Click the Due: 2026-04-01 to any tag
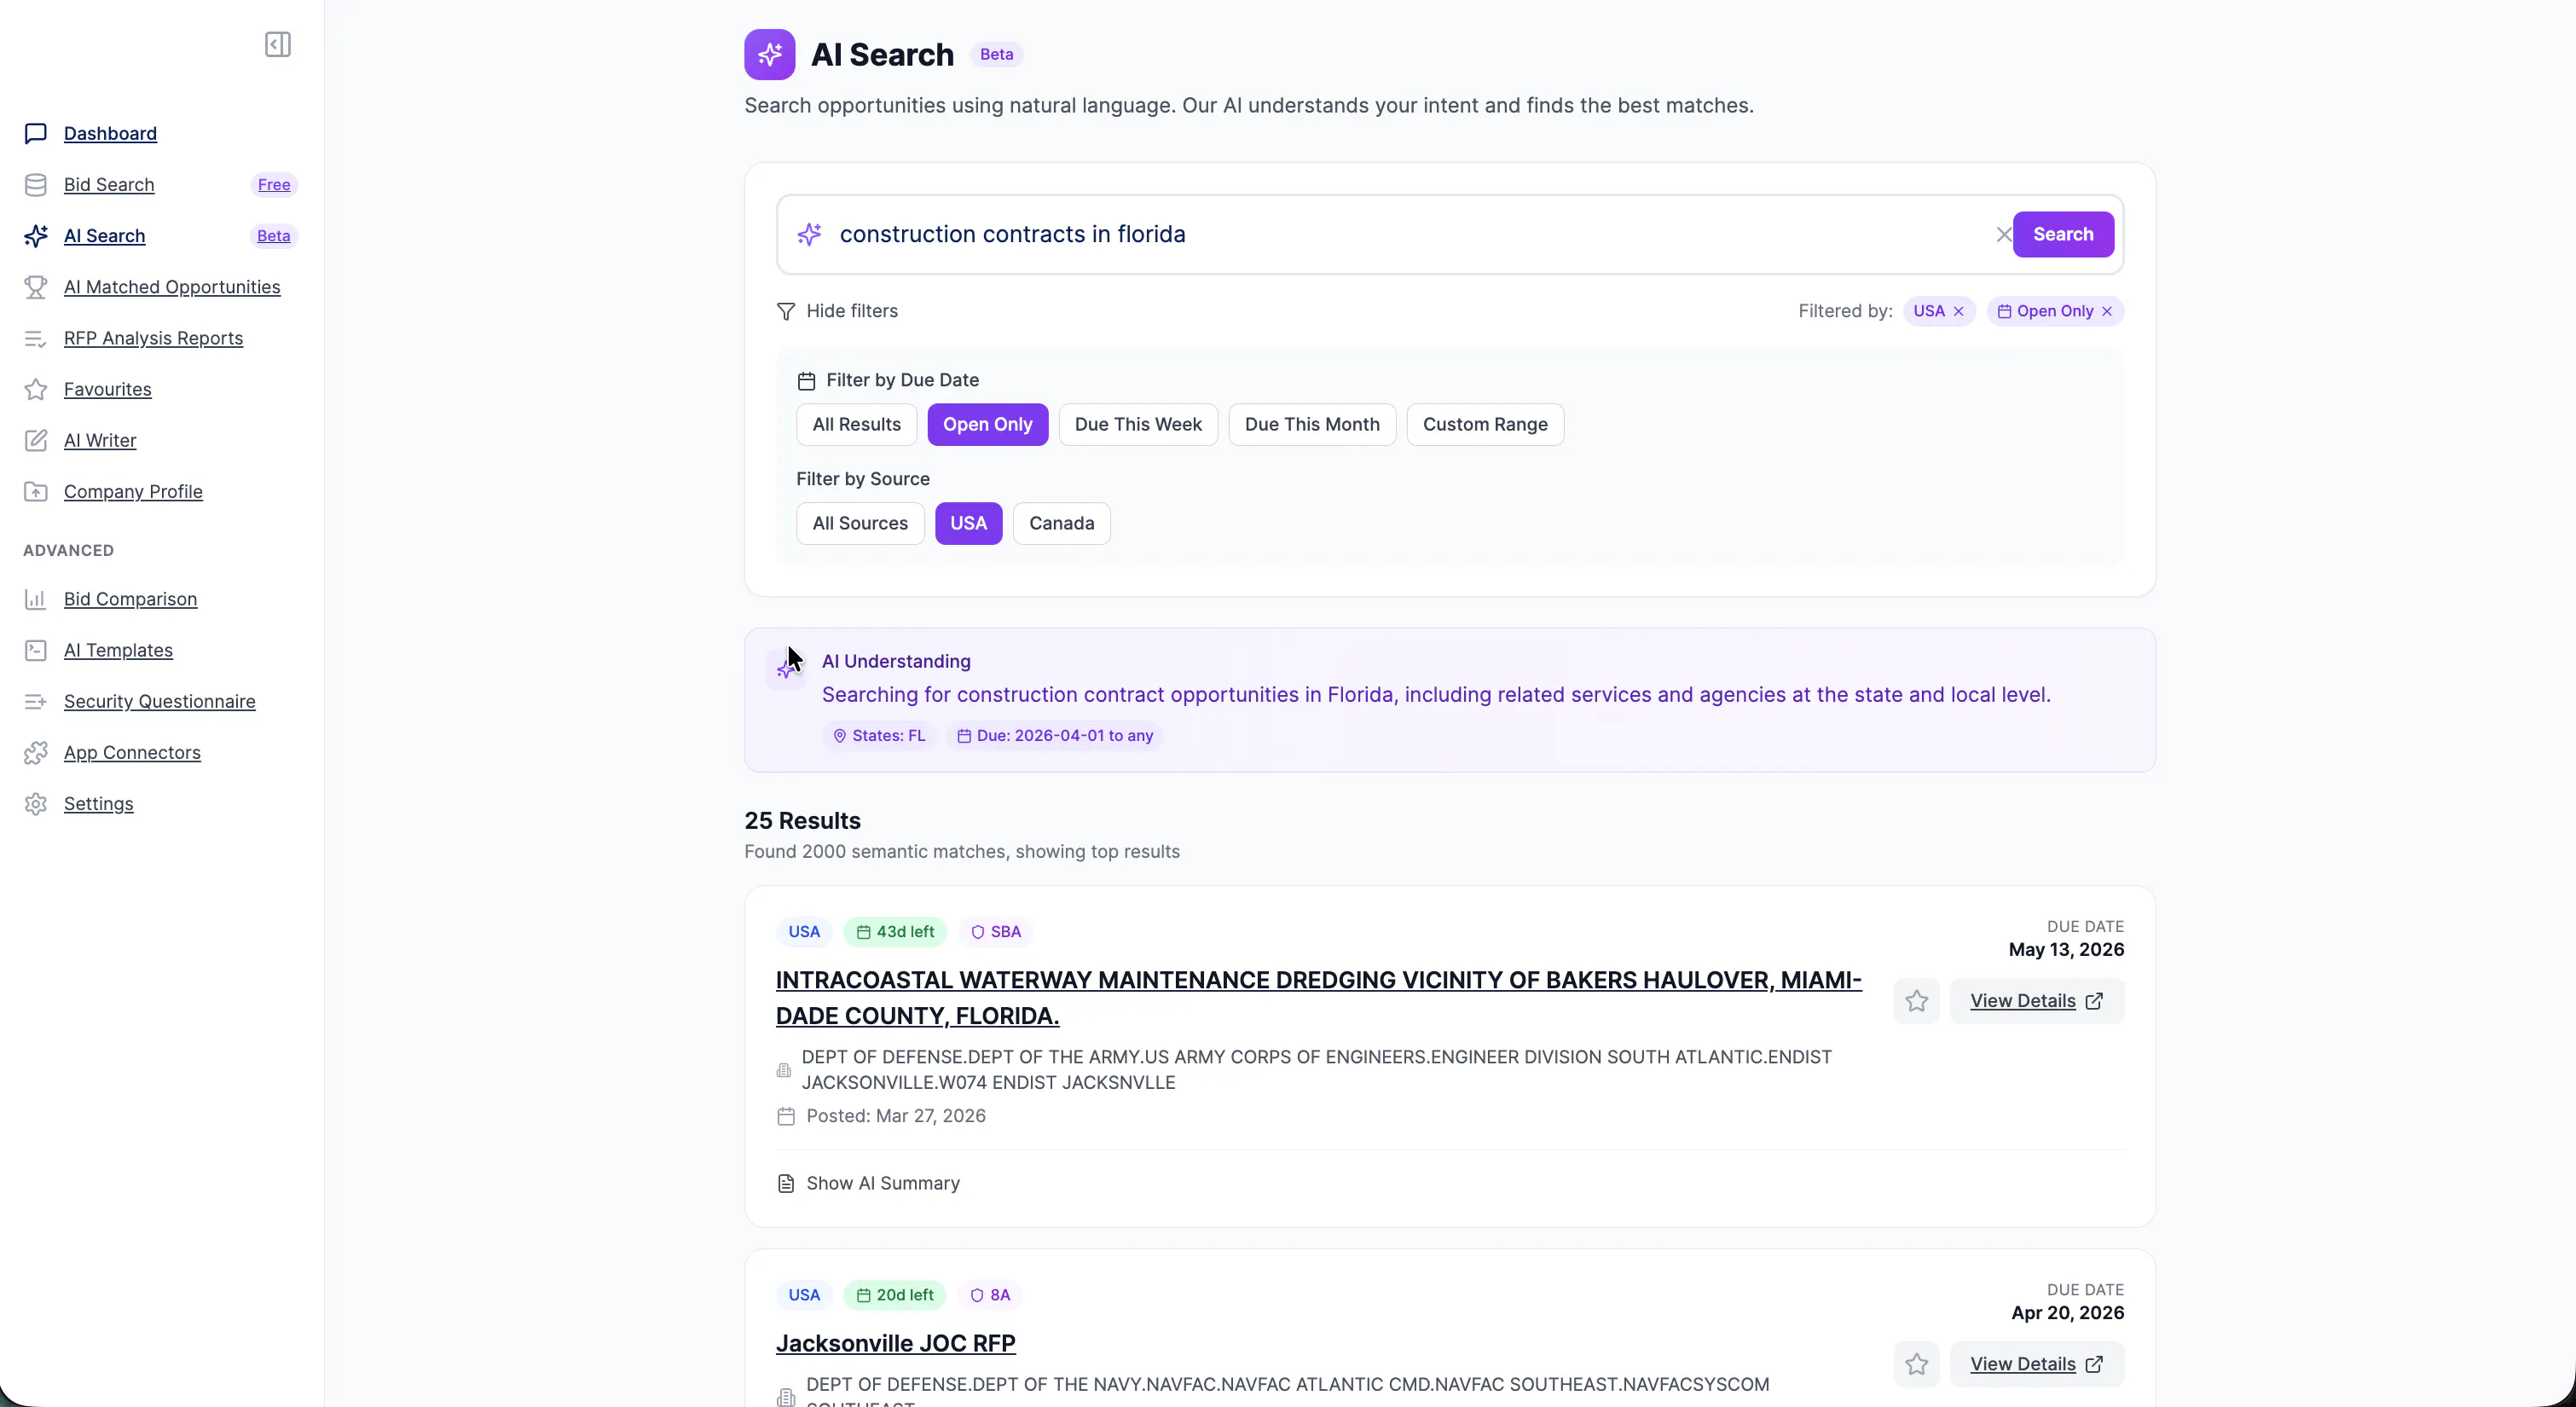This screenshot has width=2576, height=1407. point(1055,736)
